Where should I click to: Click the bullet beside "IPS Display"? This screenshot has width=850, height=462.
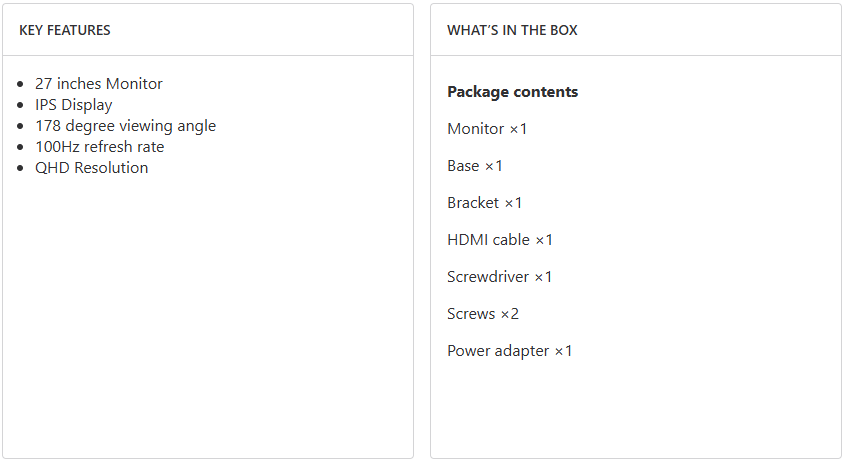[22, 106]
